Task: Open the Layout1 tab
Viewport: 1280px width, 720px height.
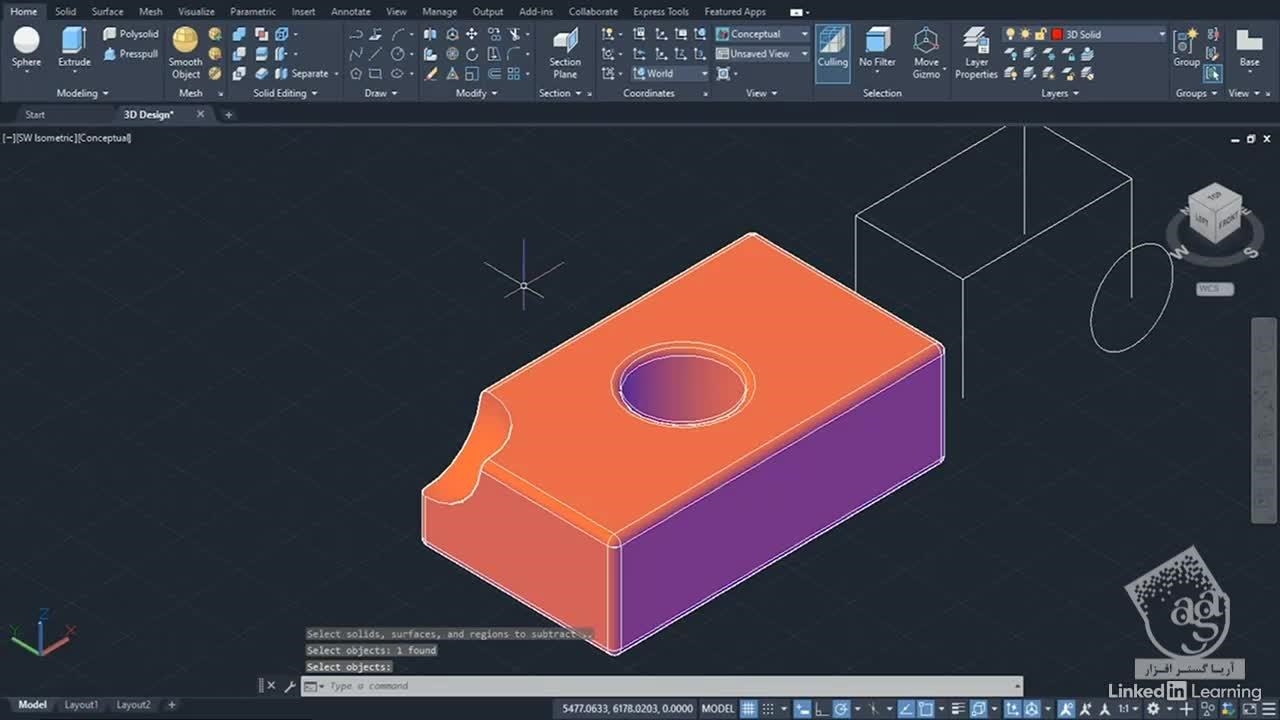Action: point(81,705)
